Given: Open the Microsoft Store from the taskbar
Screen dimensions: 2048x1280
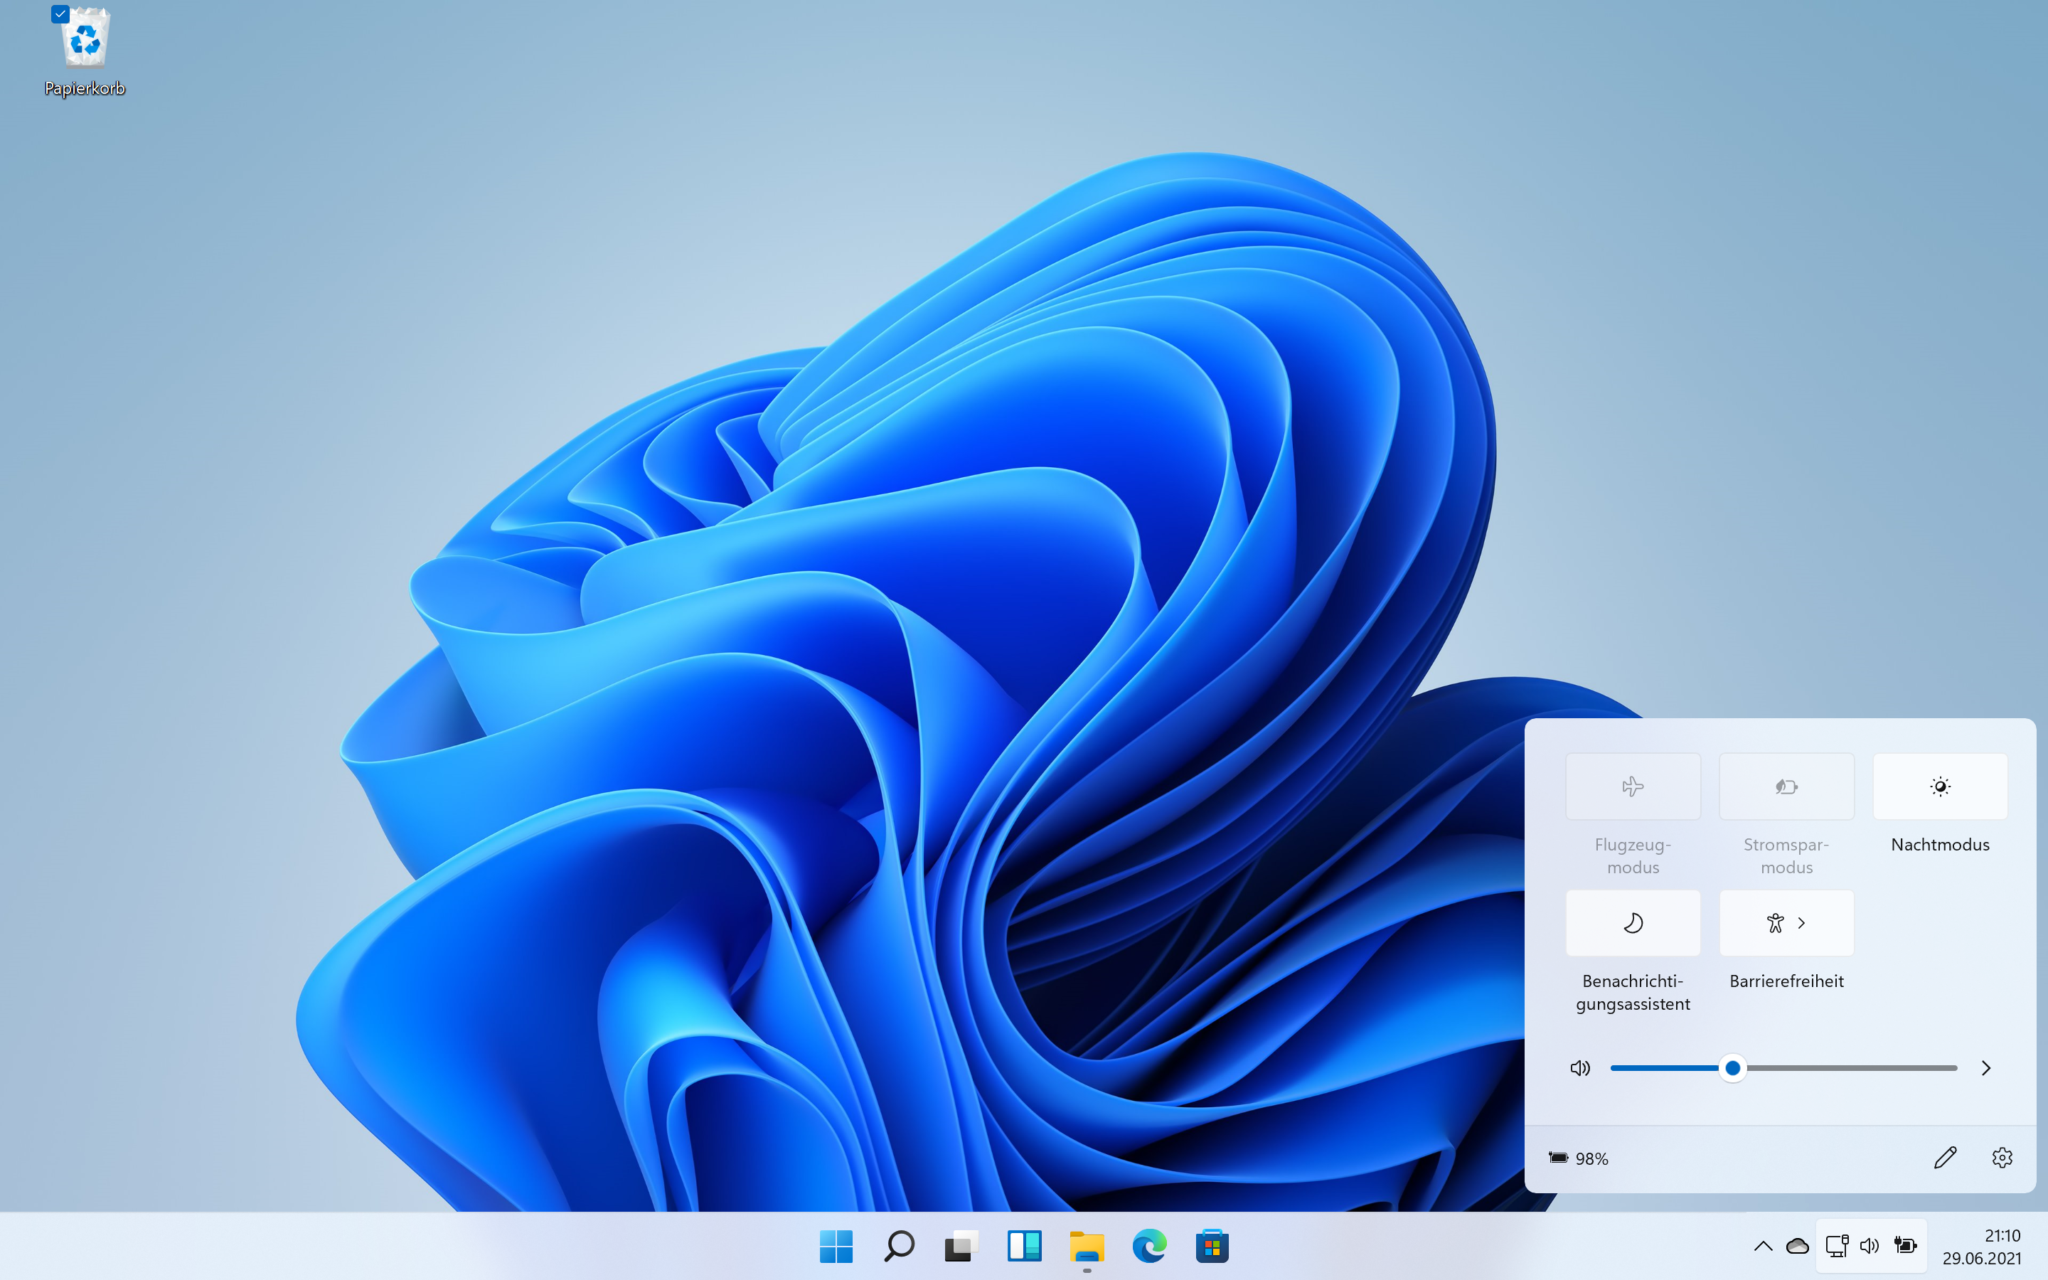Looking at the screenshot, I should coord(1212,1246).
